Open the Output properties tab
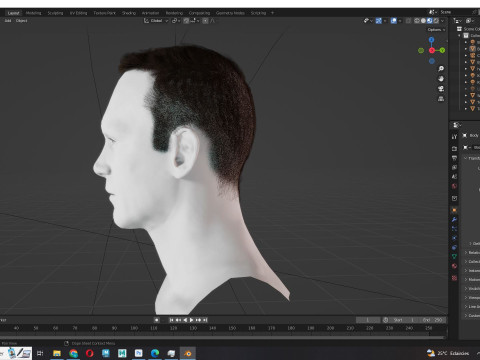 pos(454,158)
